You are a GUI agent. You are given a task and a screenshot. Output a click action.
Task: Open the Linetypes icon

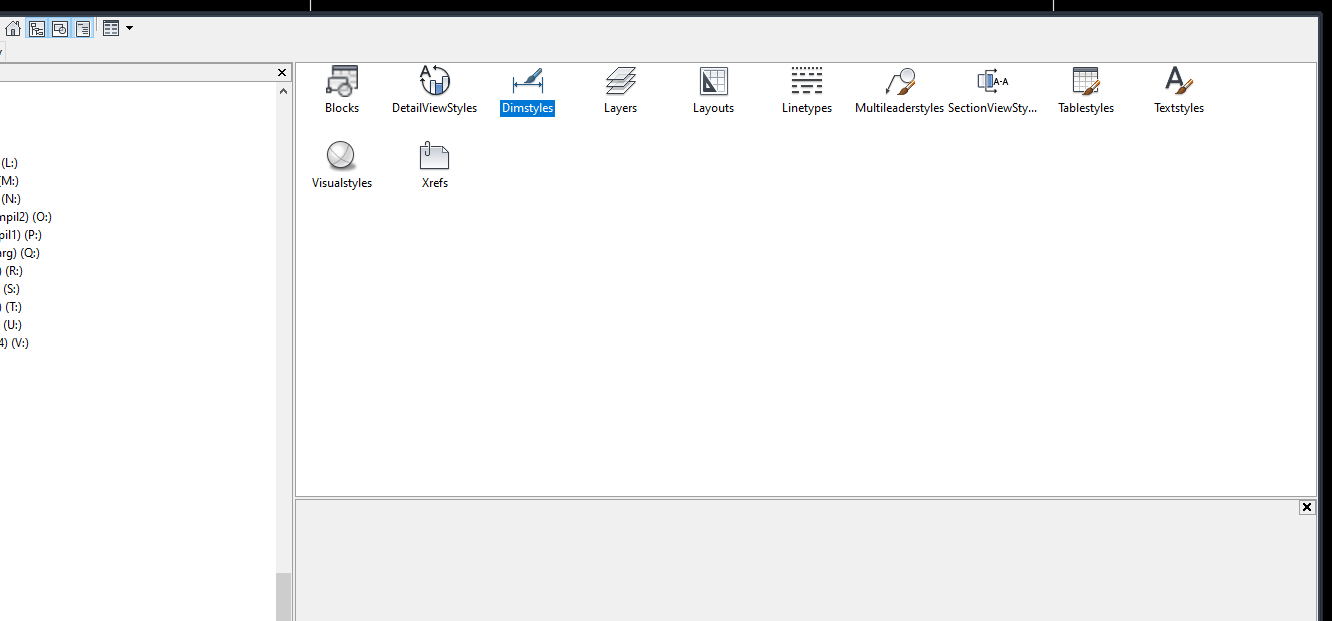pyautogui.click(x=806, y=90)
